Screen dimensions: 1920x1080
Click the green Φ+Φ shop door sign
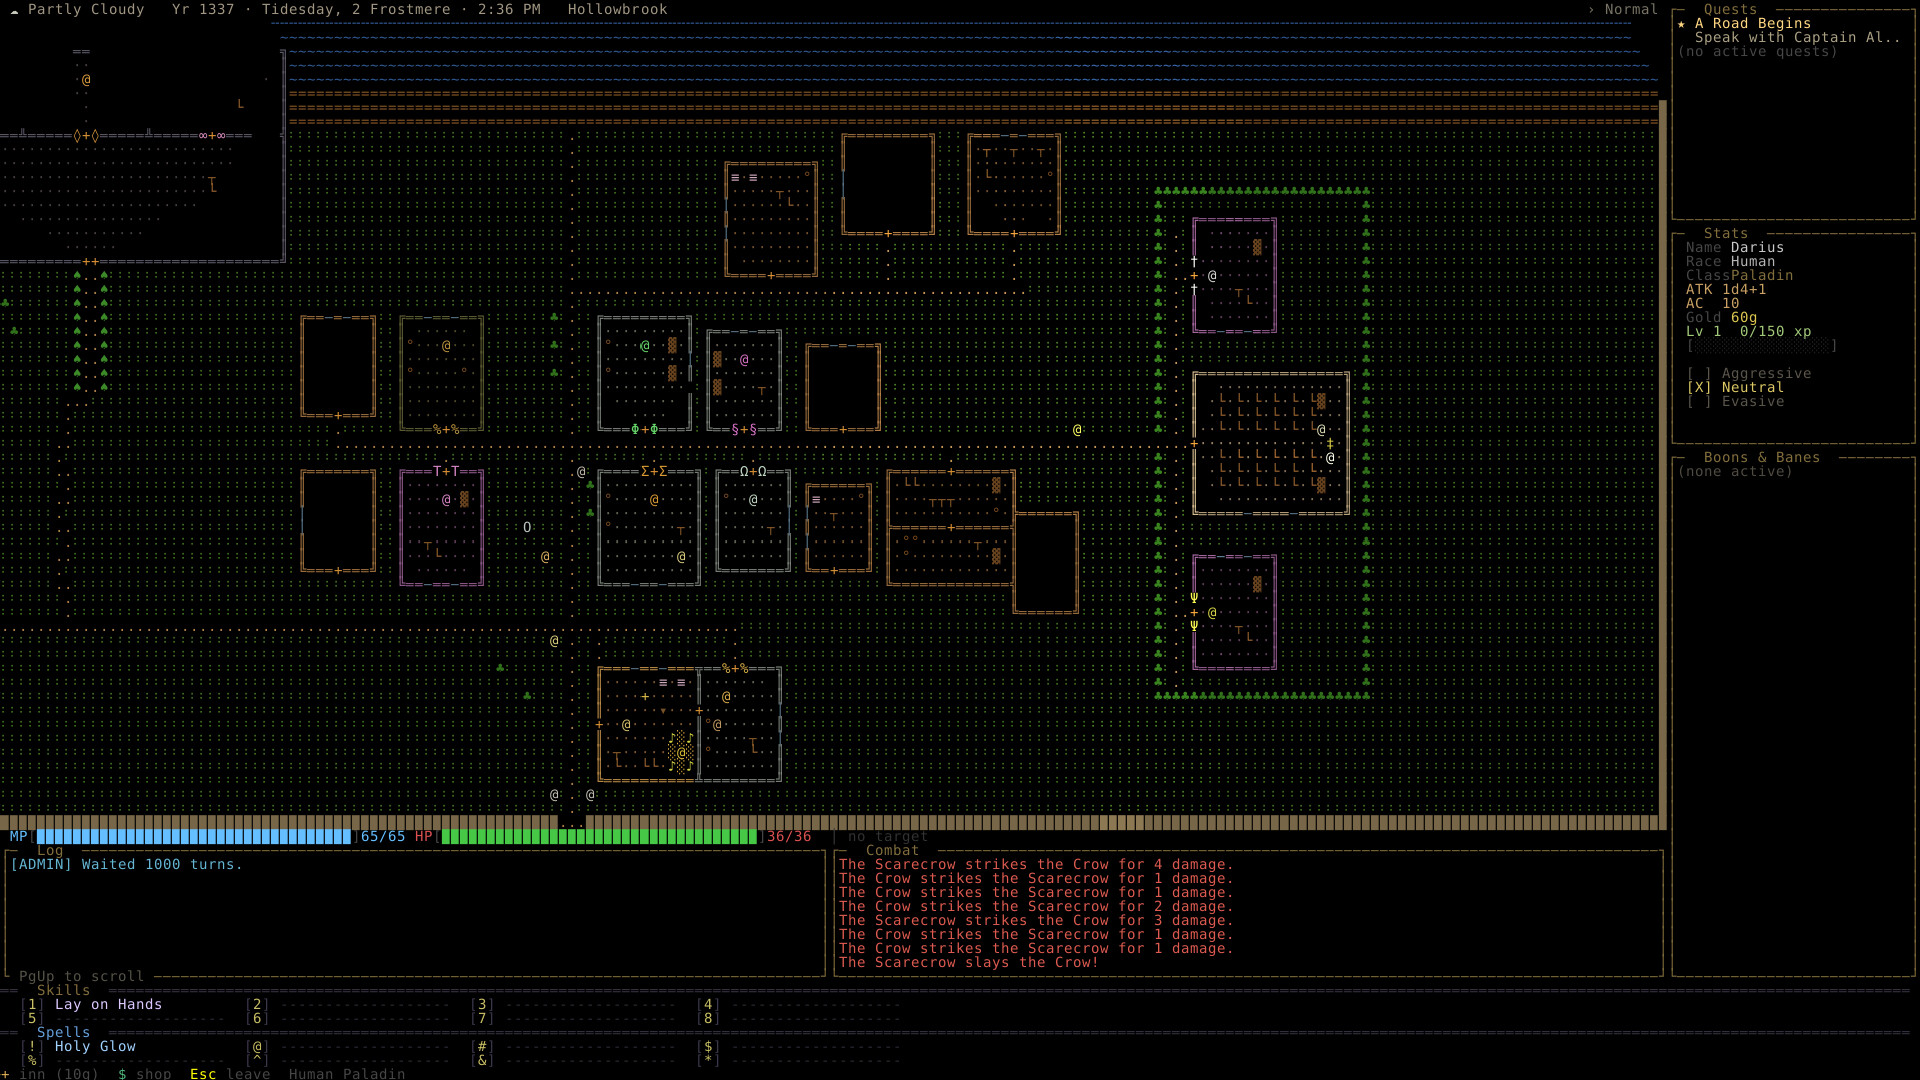click(x=644, y=430)
